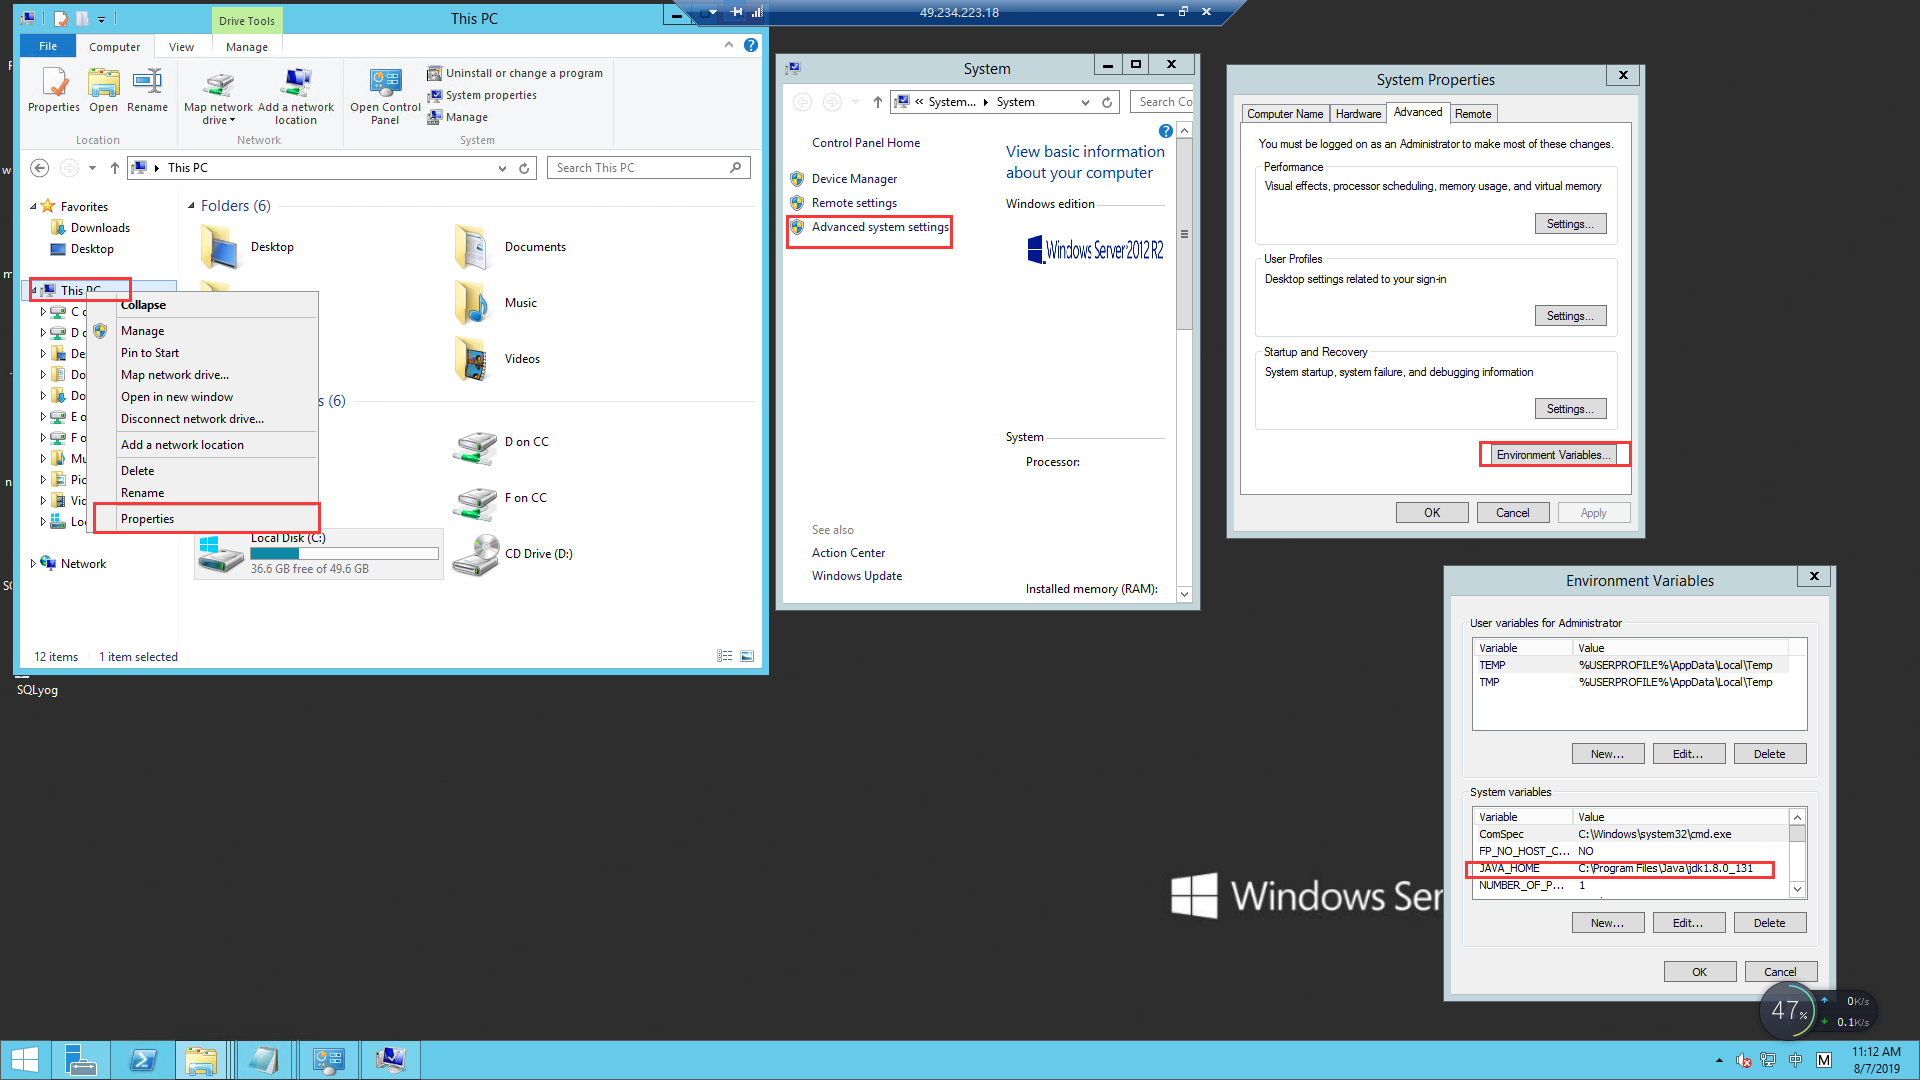Launch PowerShell from the taskbar
Image resolution: width=1920 pixels, height=1080 pixels.
click(x=143, y=1060)
